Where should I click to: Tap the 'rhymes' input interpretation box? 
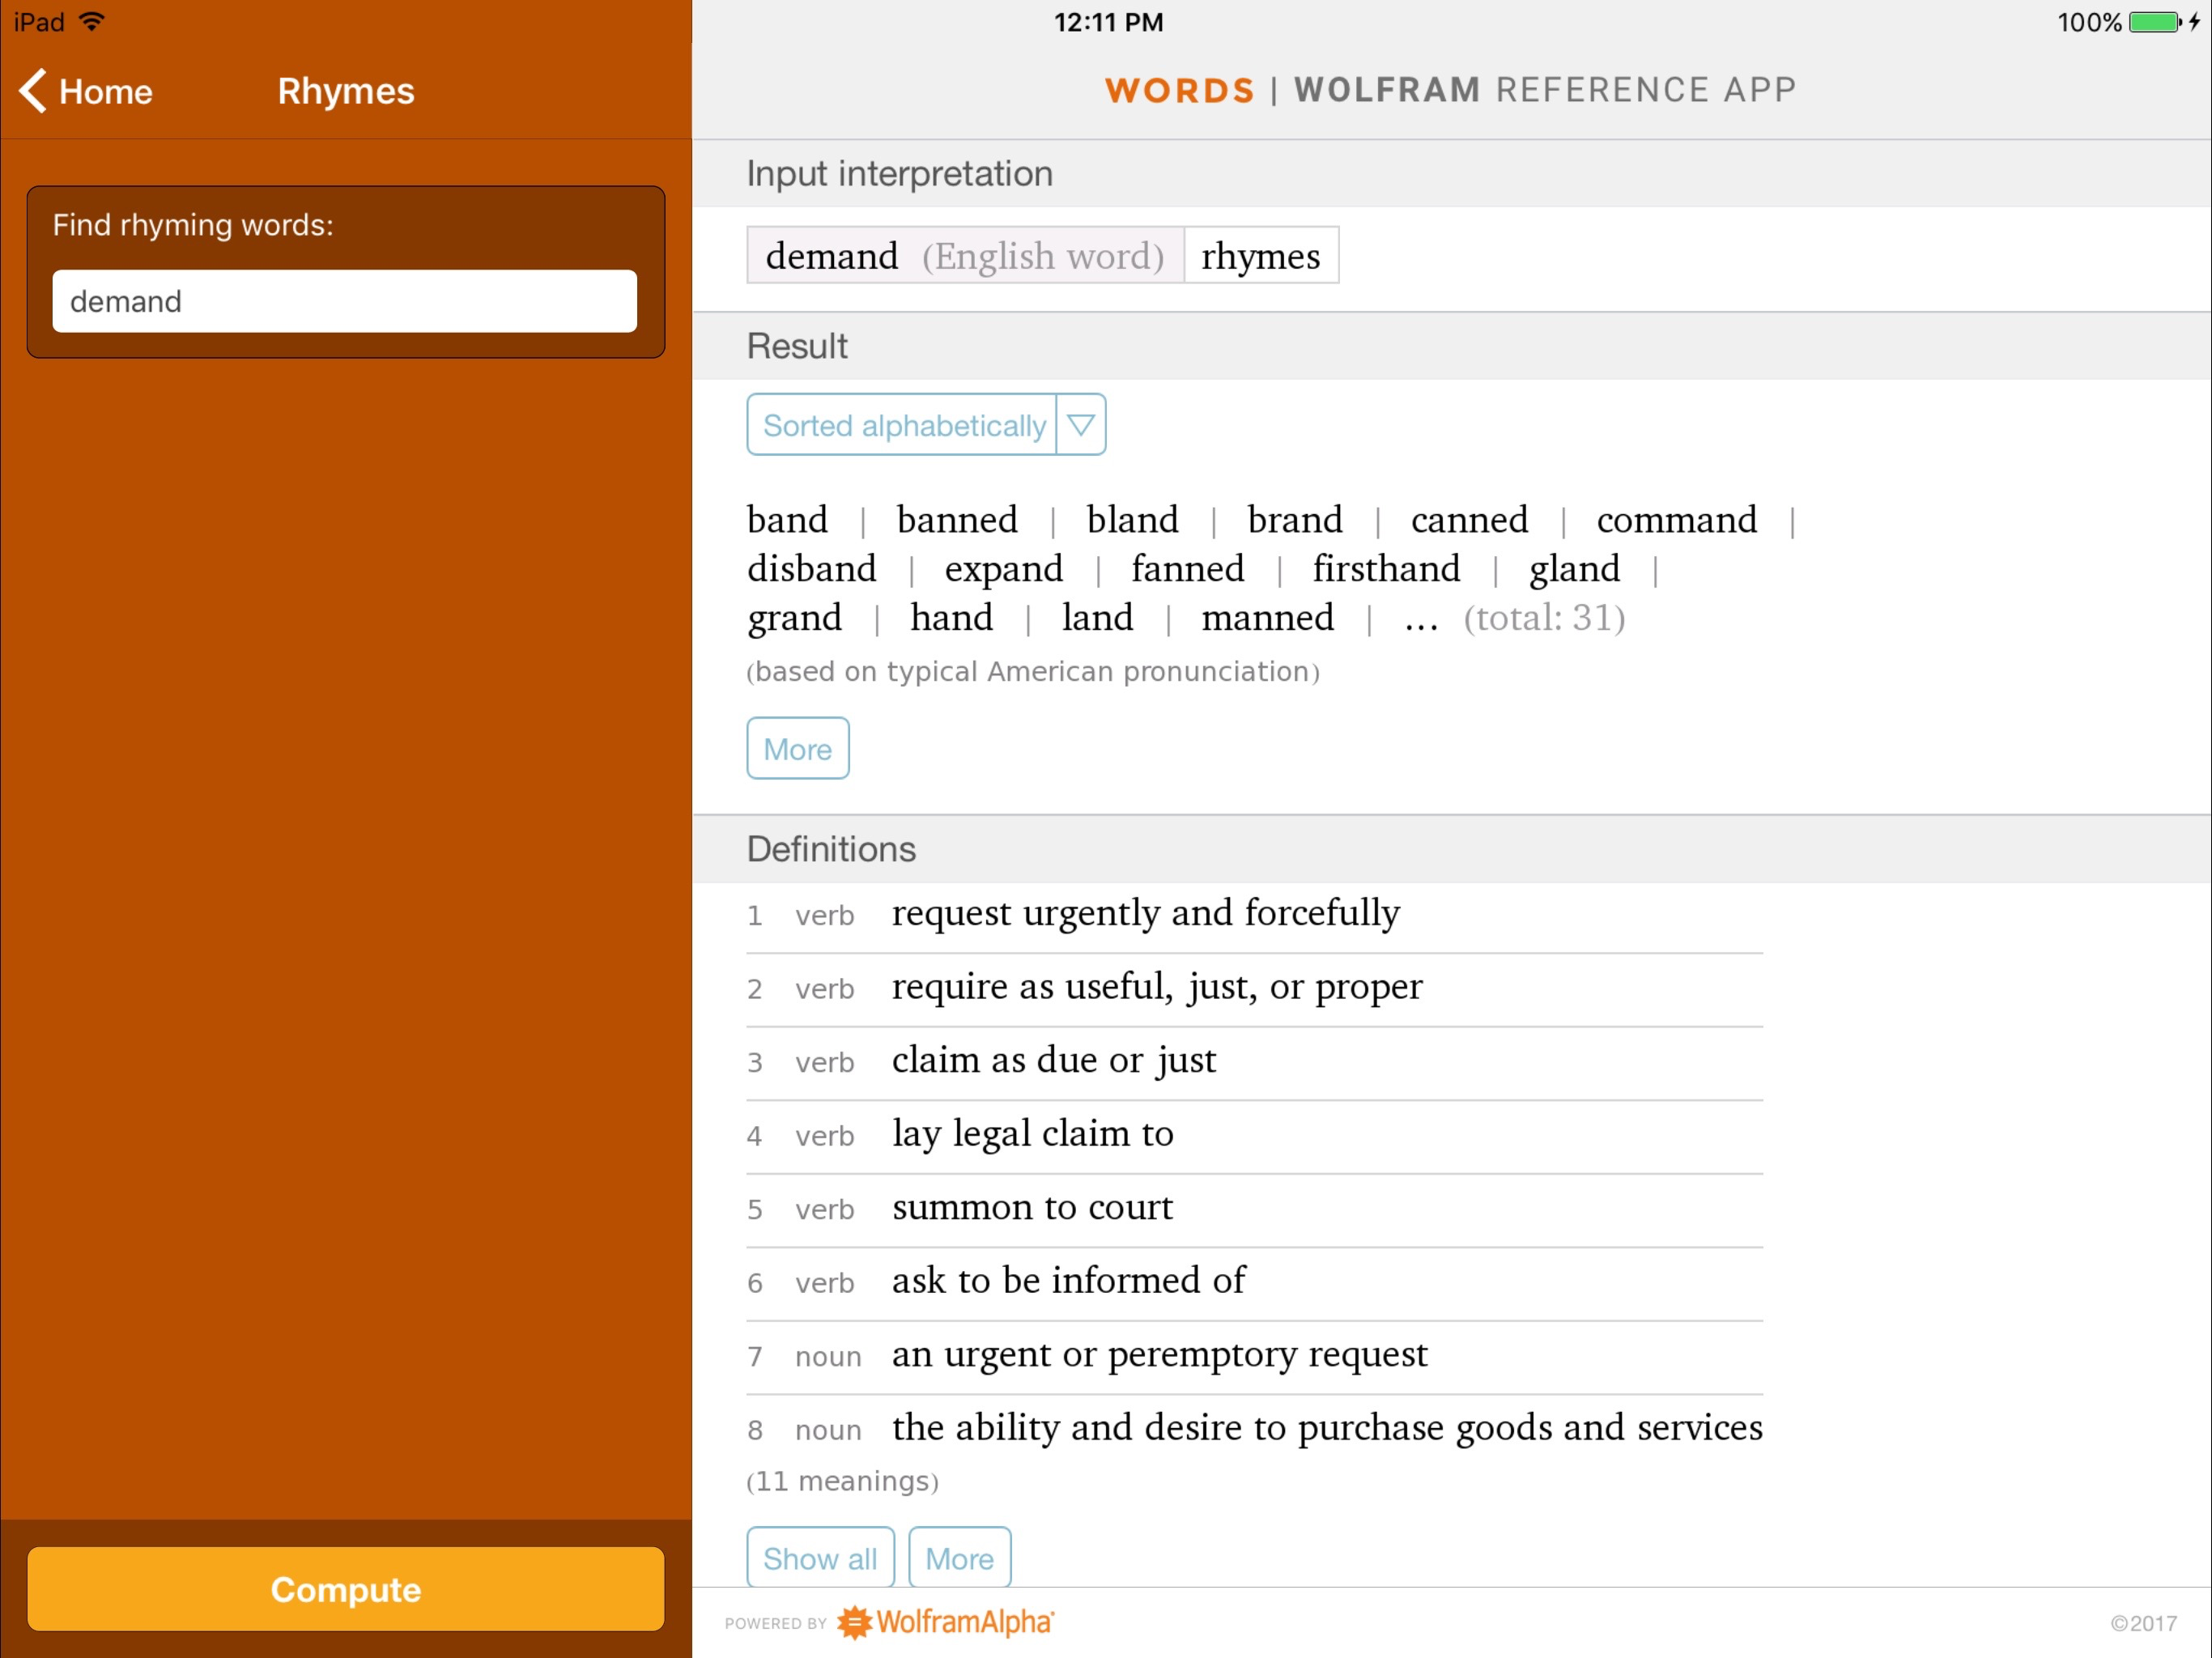(1260, 256)
